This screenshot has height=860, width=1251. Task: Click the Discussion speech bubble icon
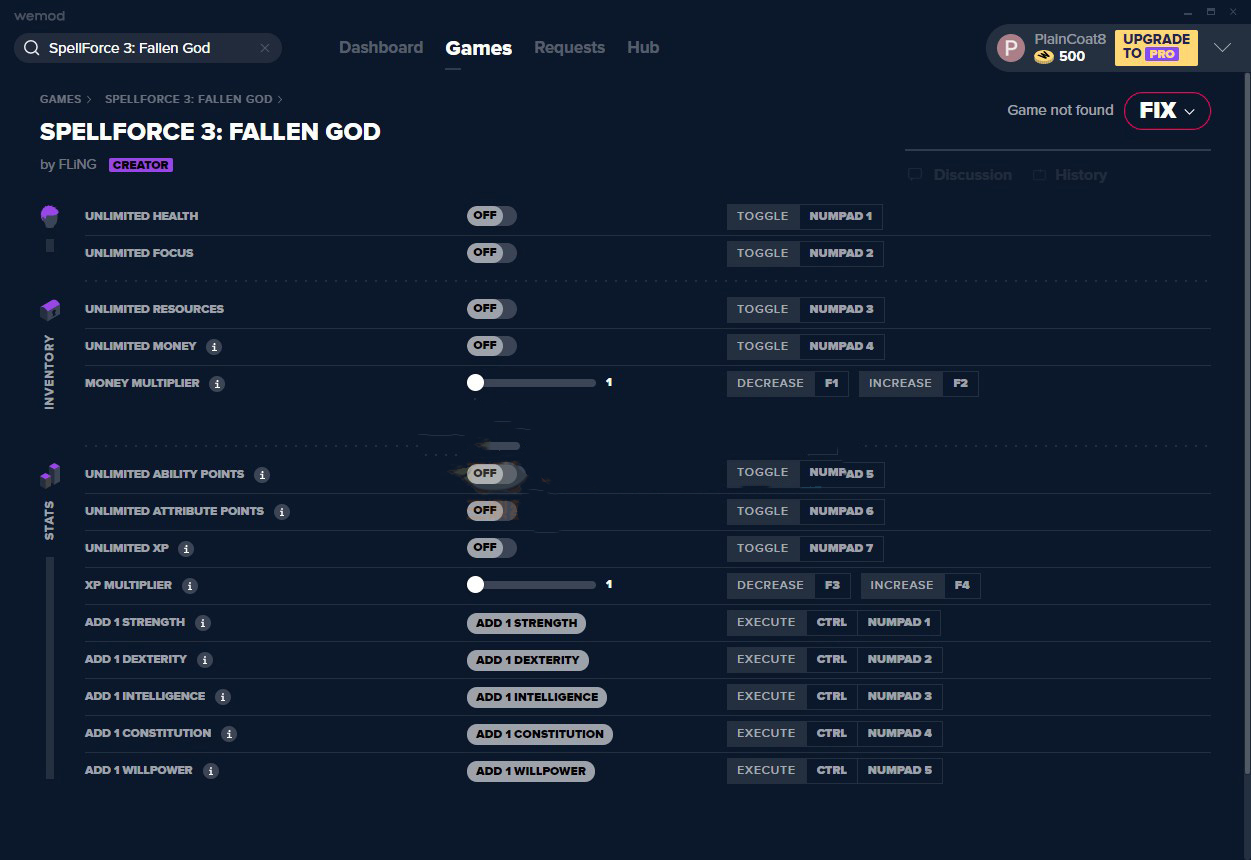coord(915,175)
